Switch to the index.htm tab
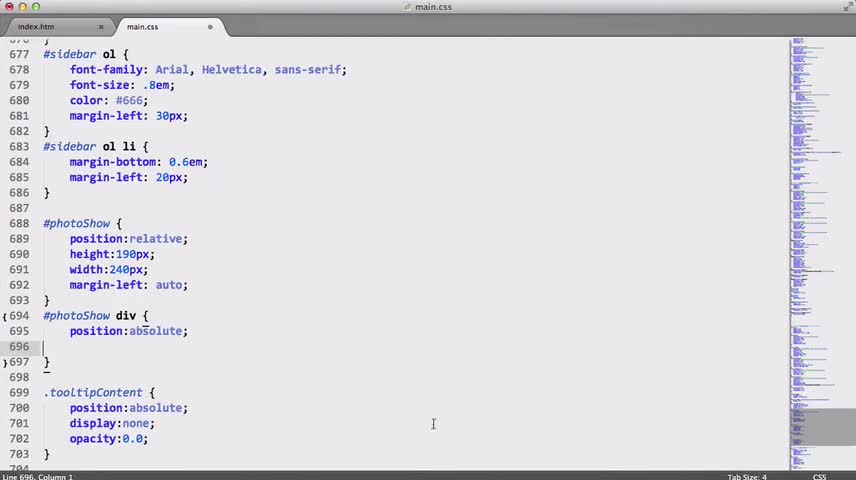Viewport: 856px width, 480px height. click(36, 27)
